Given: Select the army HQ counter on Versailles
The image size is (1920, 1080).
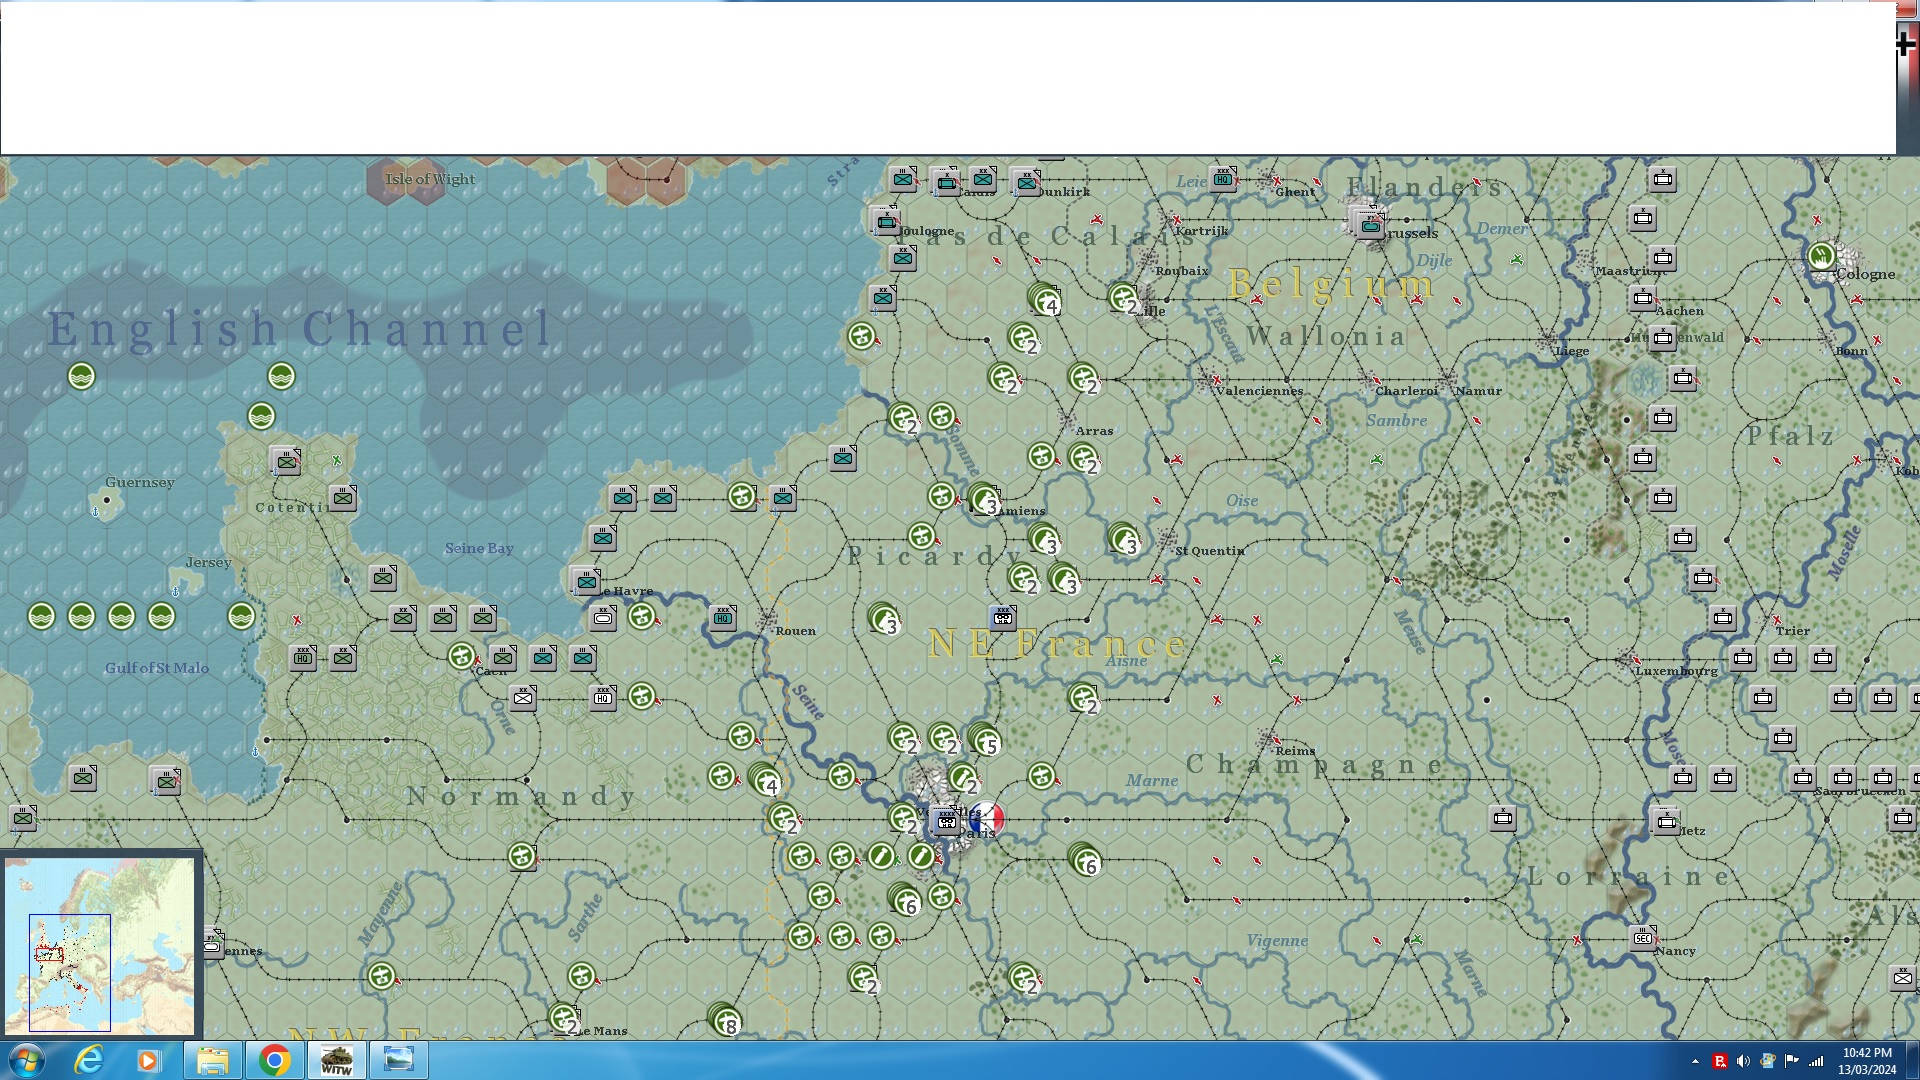Looking at the screenshot, I should pyautogui.click(x=946, y=822).
